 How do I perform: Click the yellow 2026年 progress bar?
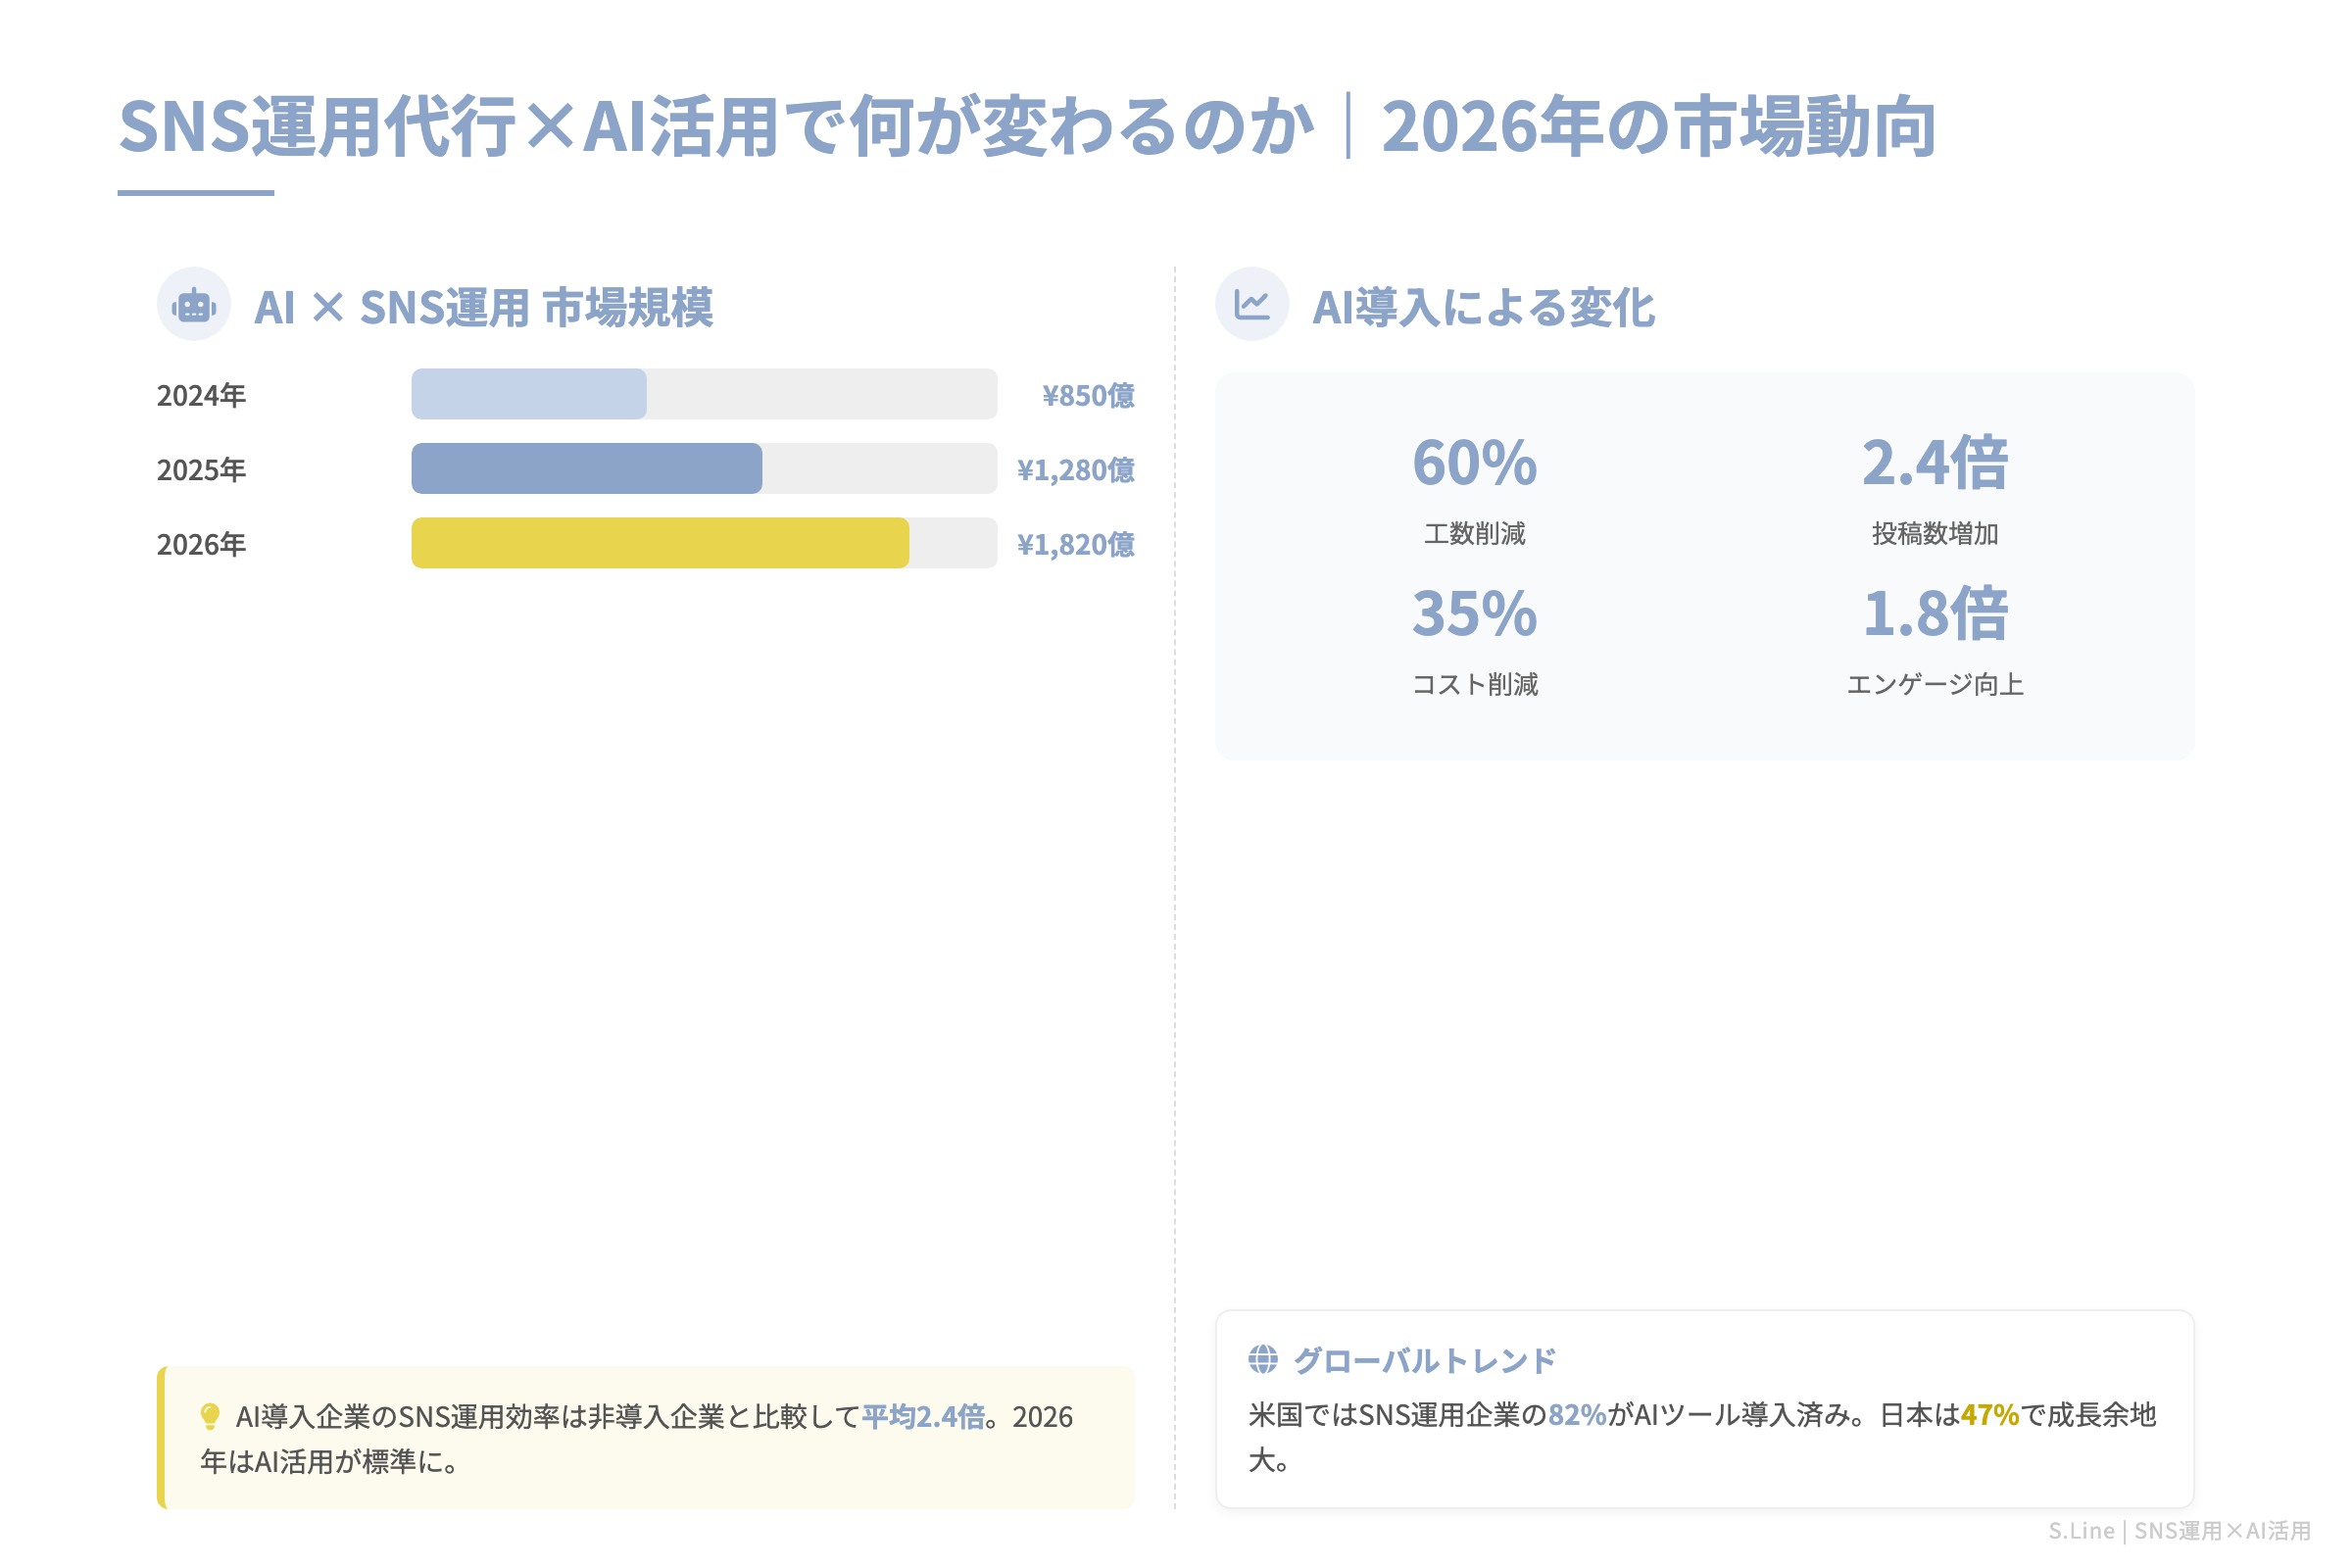(660, 545)
